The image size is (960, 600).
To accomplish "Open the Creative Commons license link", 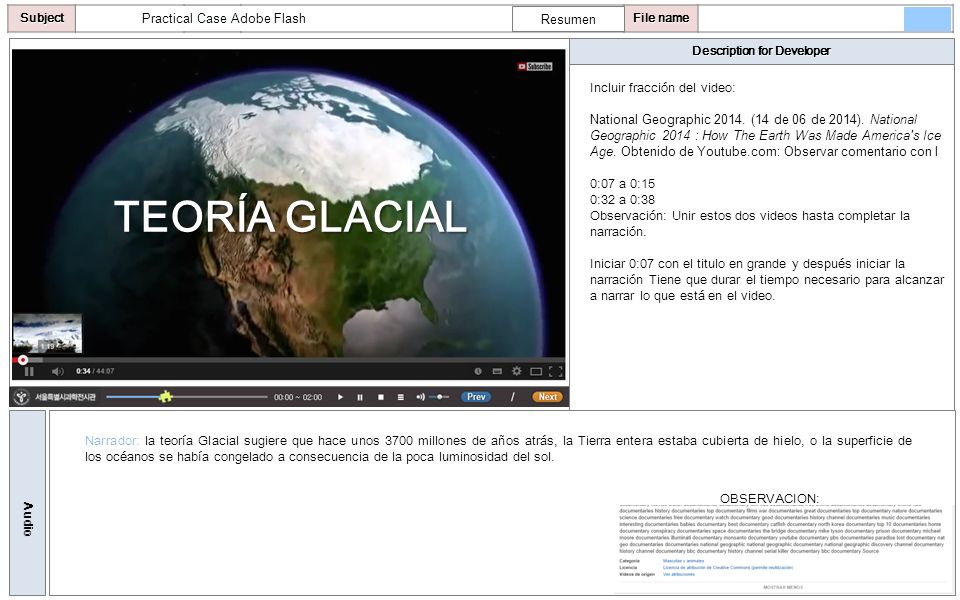I will pos(728,568).
